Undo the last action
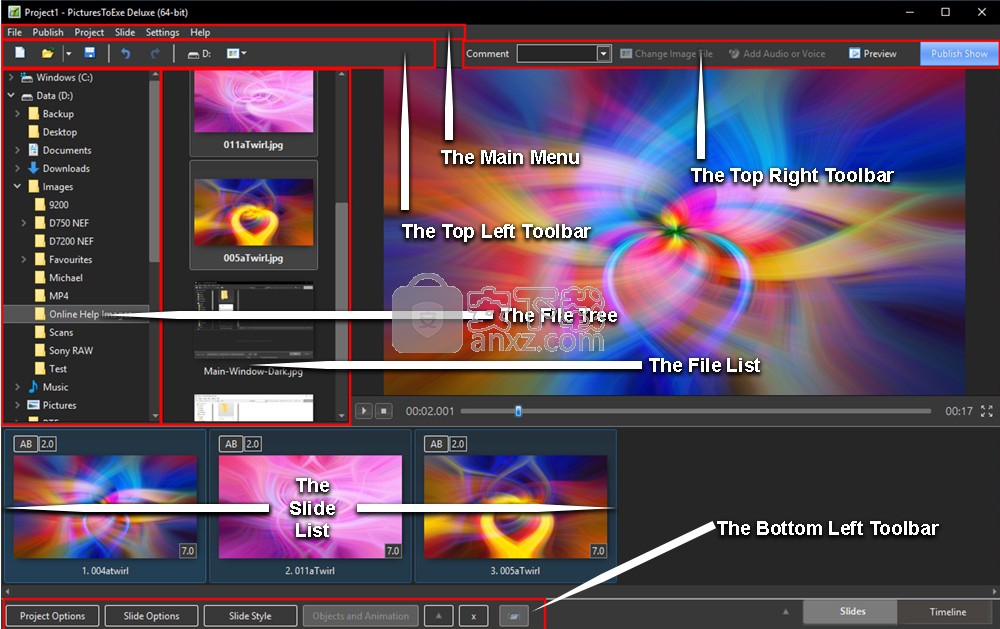Image resolution: width=1000 pixels, height=629 pixels. [x=126, y=54]
